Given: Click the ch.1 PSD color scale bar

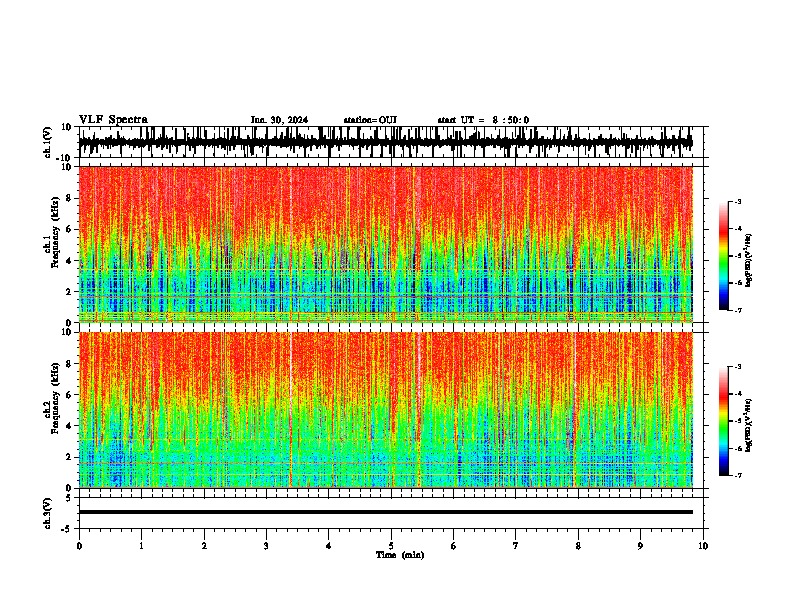Looking at the screenshot, I should (724, 256).
